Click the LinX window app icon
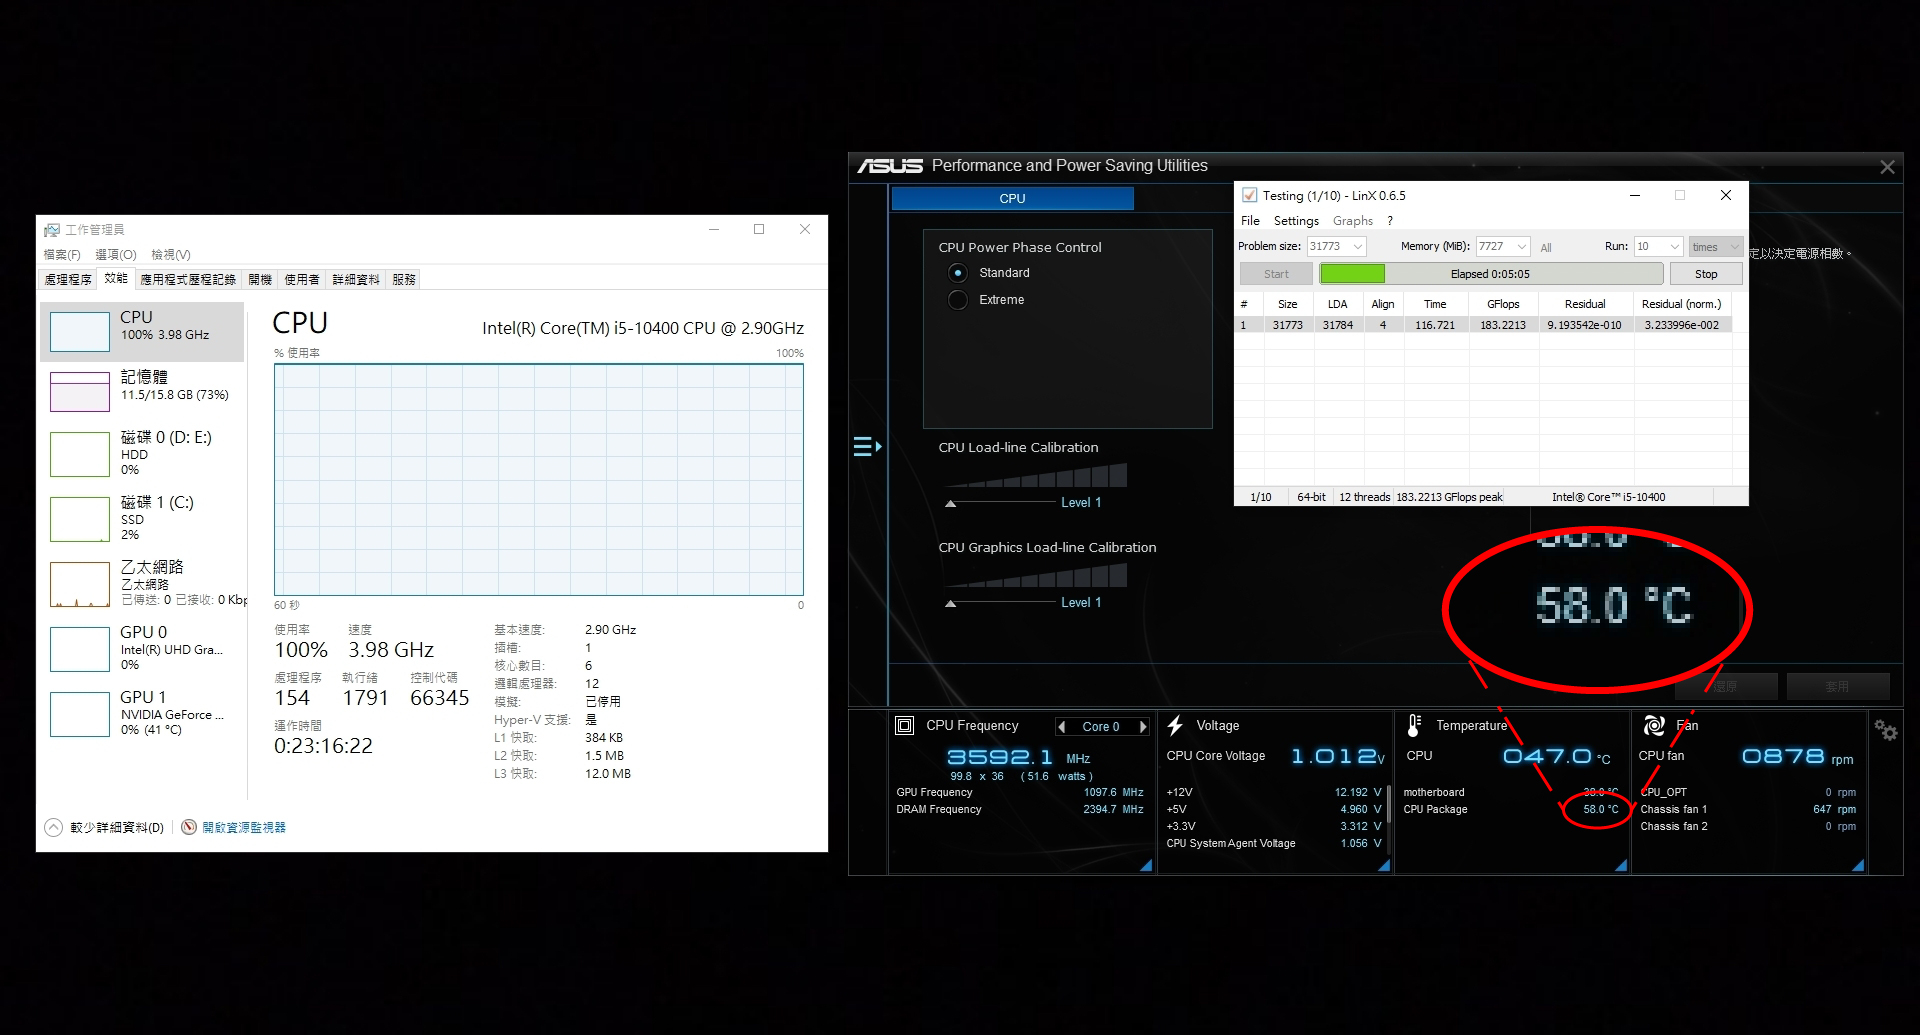Viewport: 1920px width, 1035px height. click(x=1250, y=195)
